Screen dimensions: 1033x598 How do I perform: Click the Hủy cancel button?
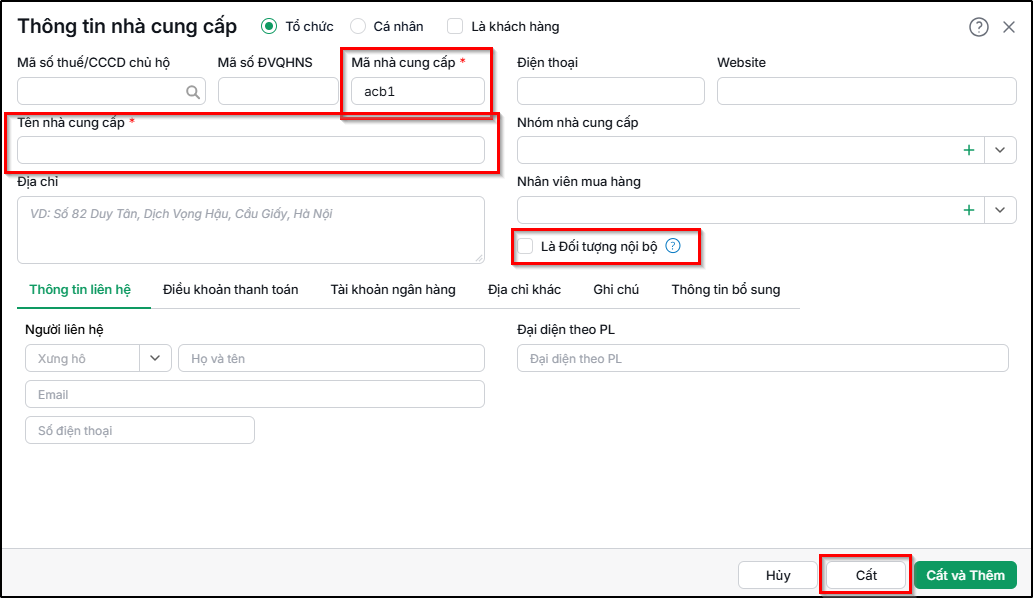778,575
